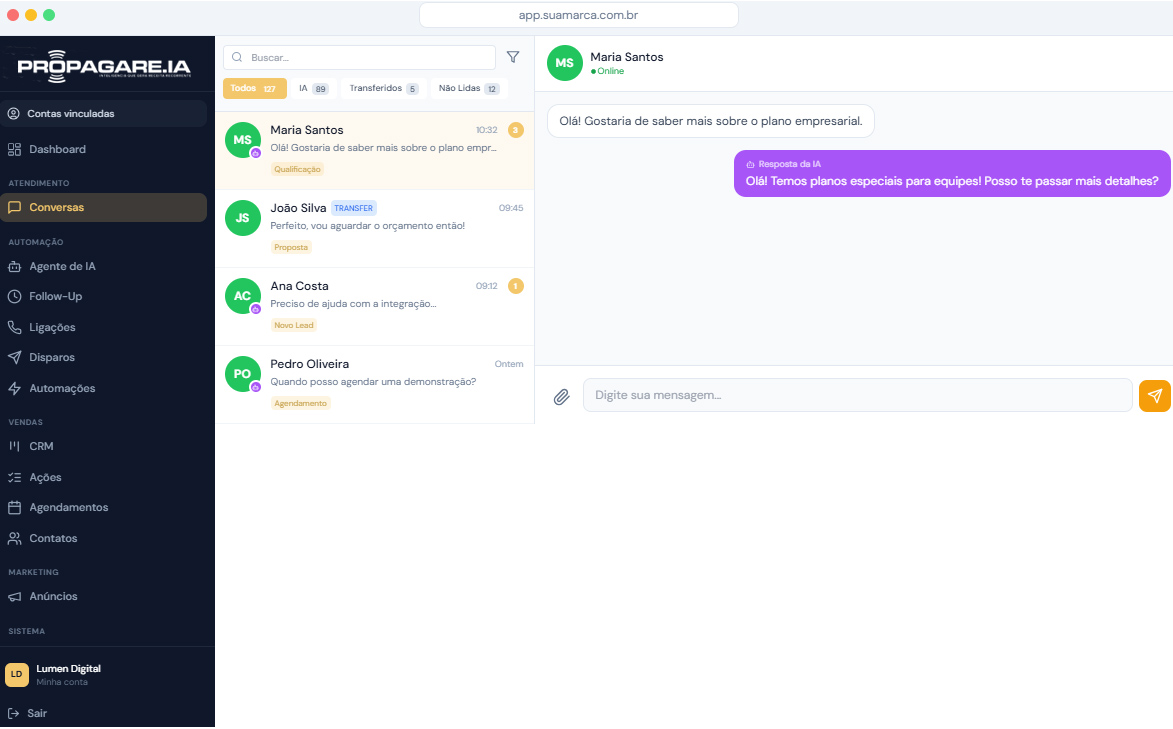Click 09:45 timestamp on João Silva
This screenshot has height=729, width=1173.
pos(511,208)
